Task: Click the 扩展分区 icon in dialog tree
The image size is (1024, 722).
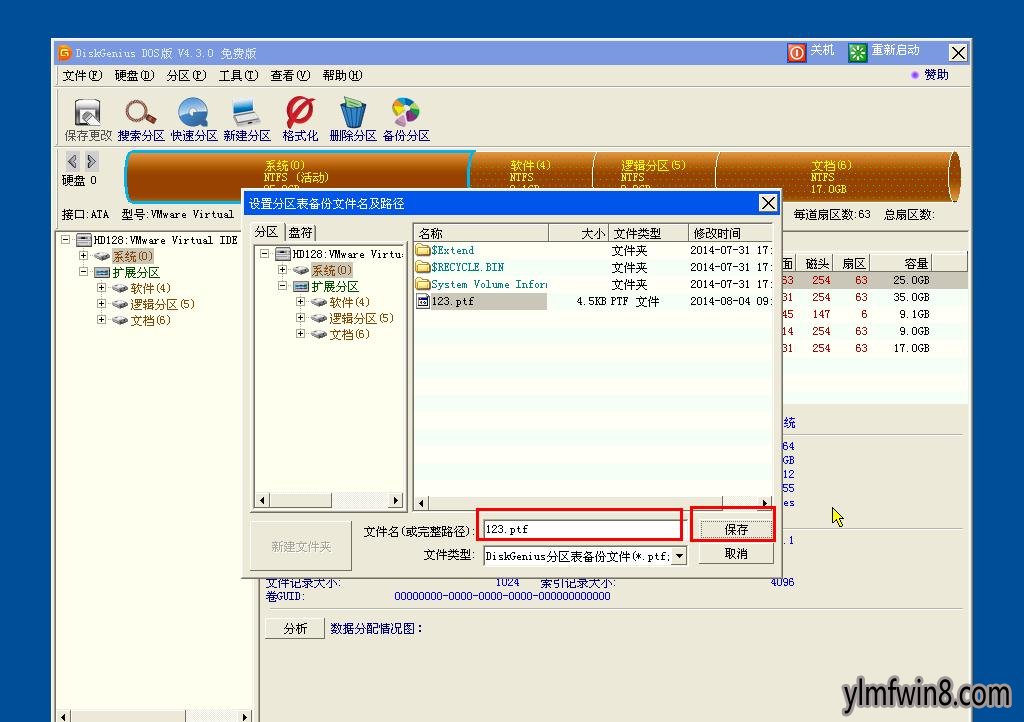Action: coord(300,287)
